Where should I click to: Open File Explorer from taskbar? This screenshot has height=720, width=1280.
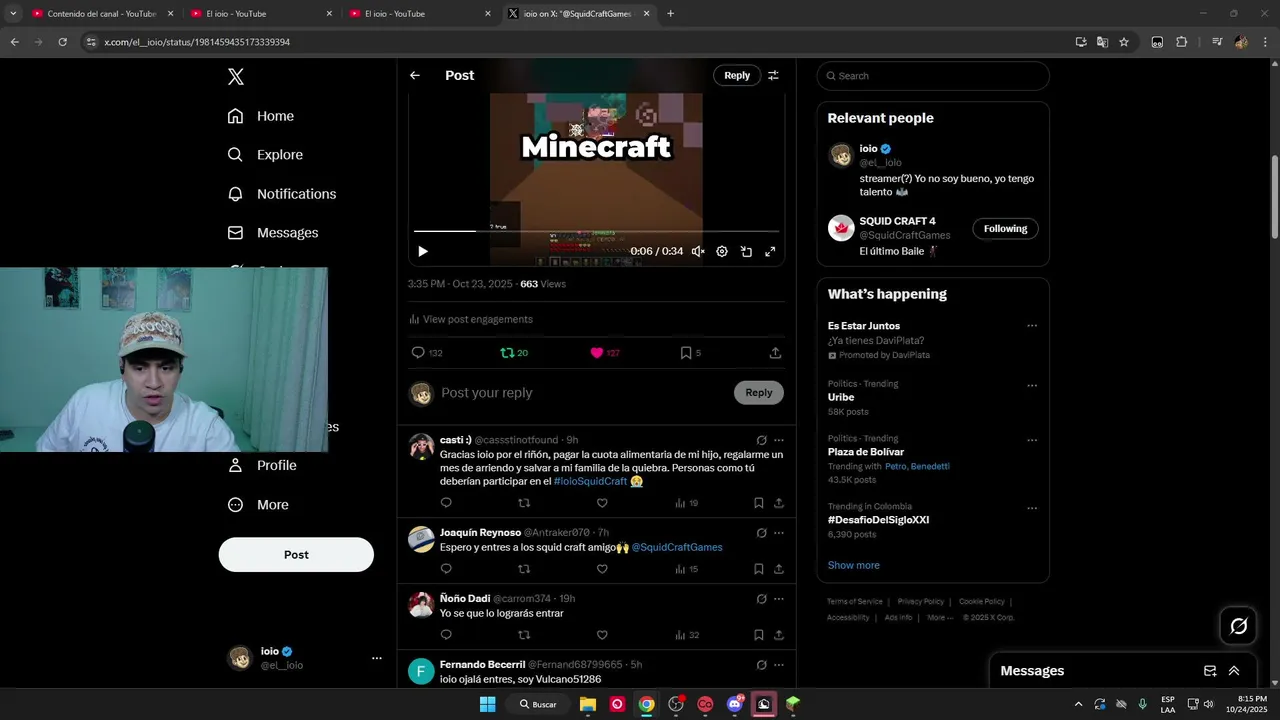pyautogui.click(x=588, y=704)
